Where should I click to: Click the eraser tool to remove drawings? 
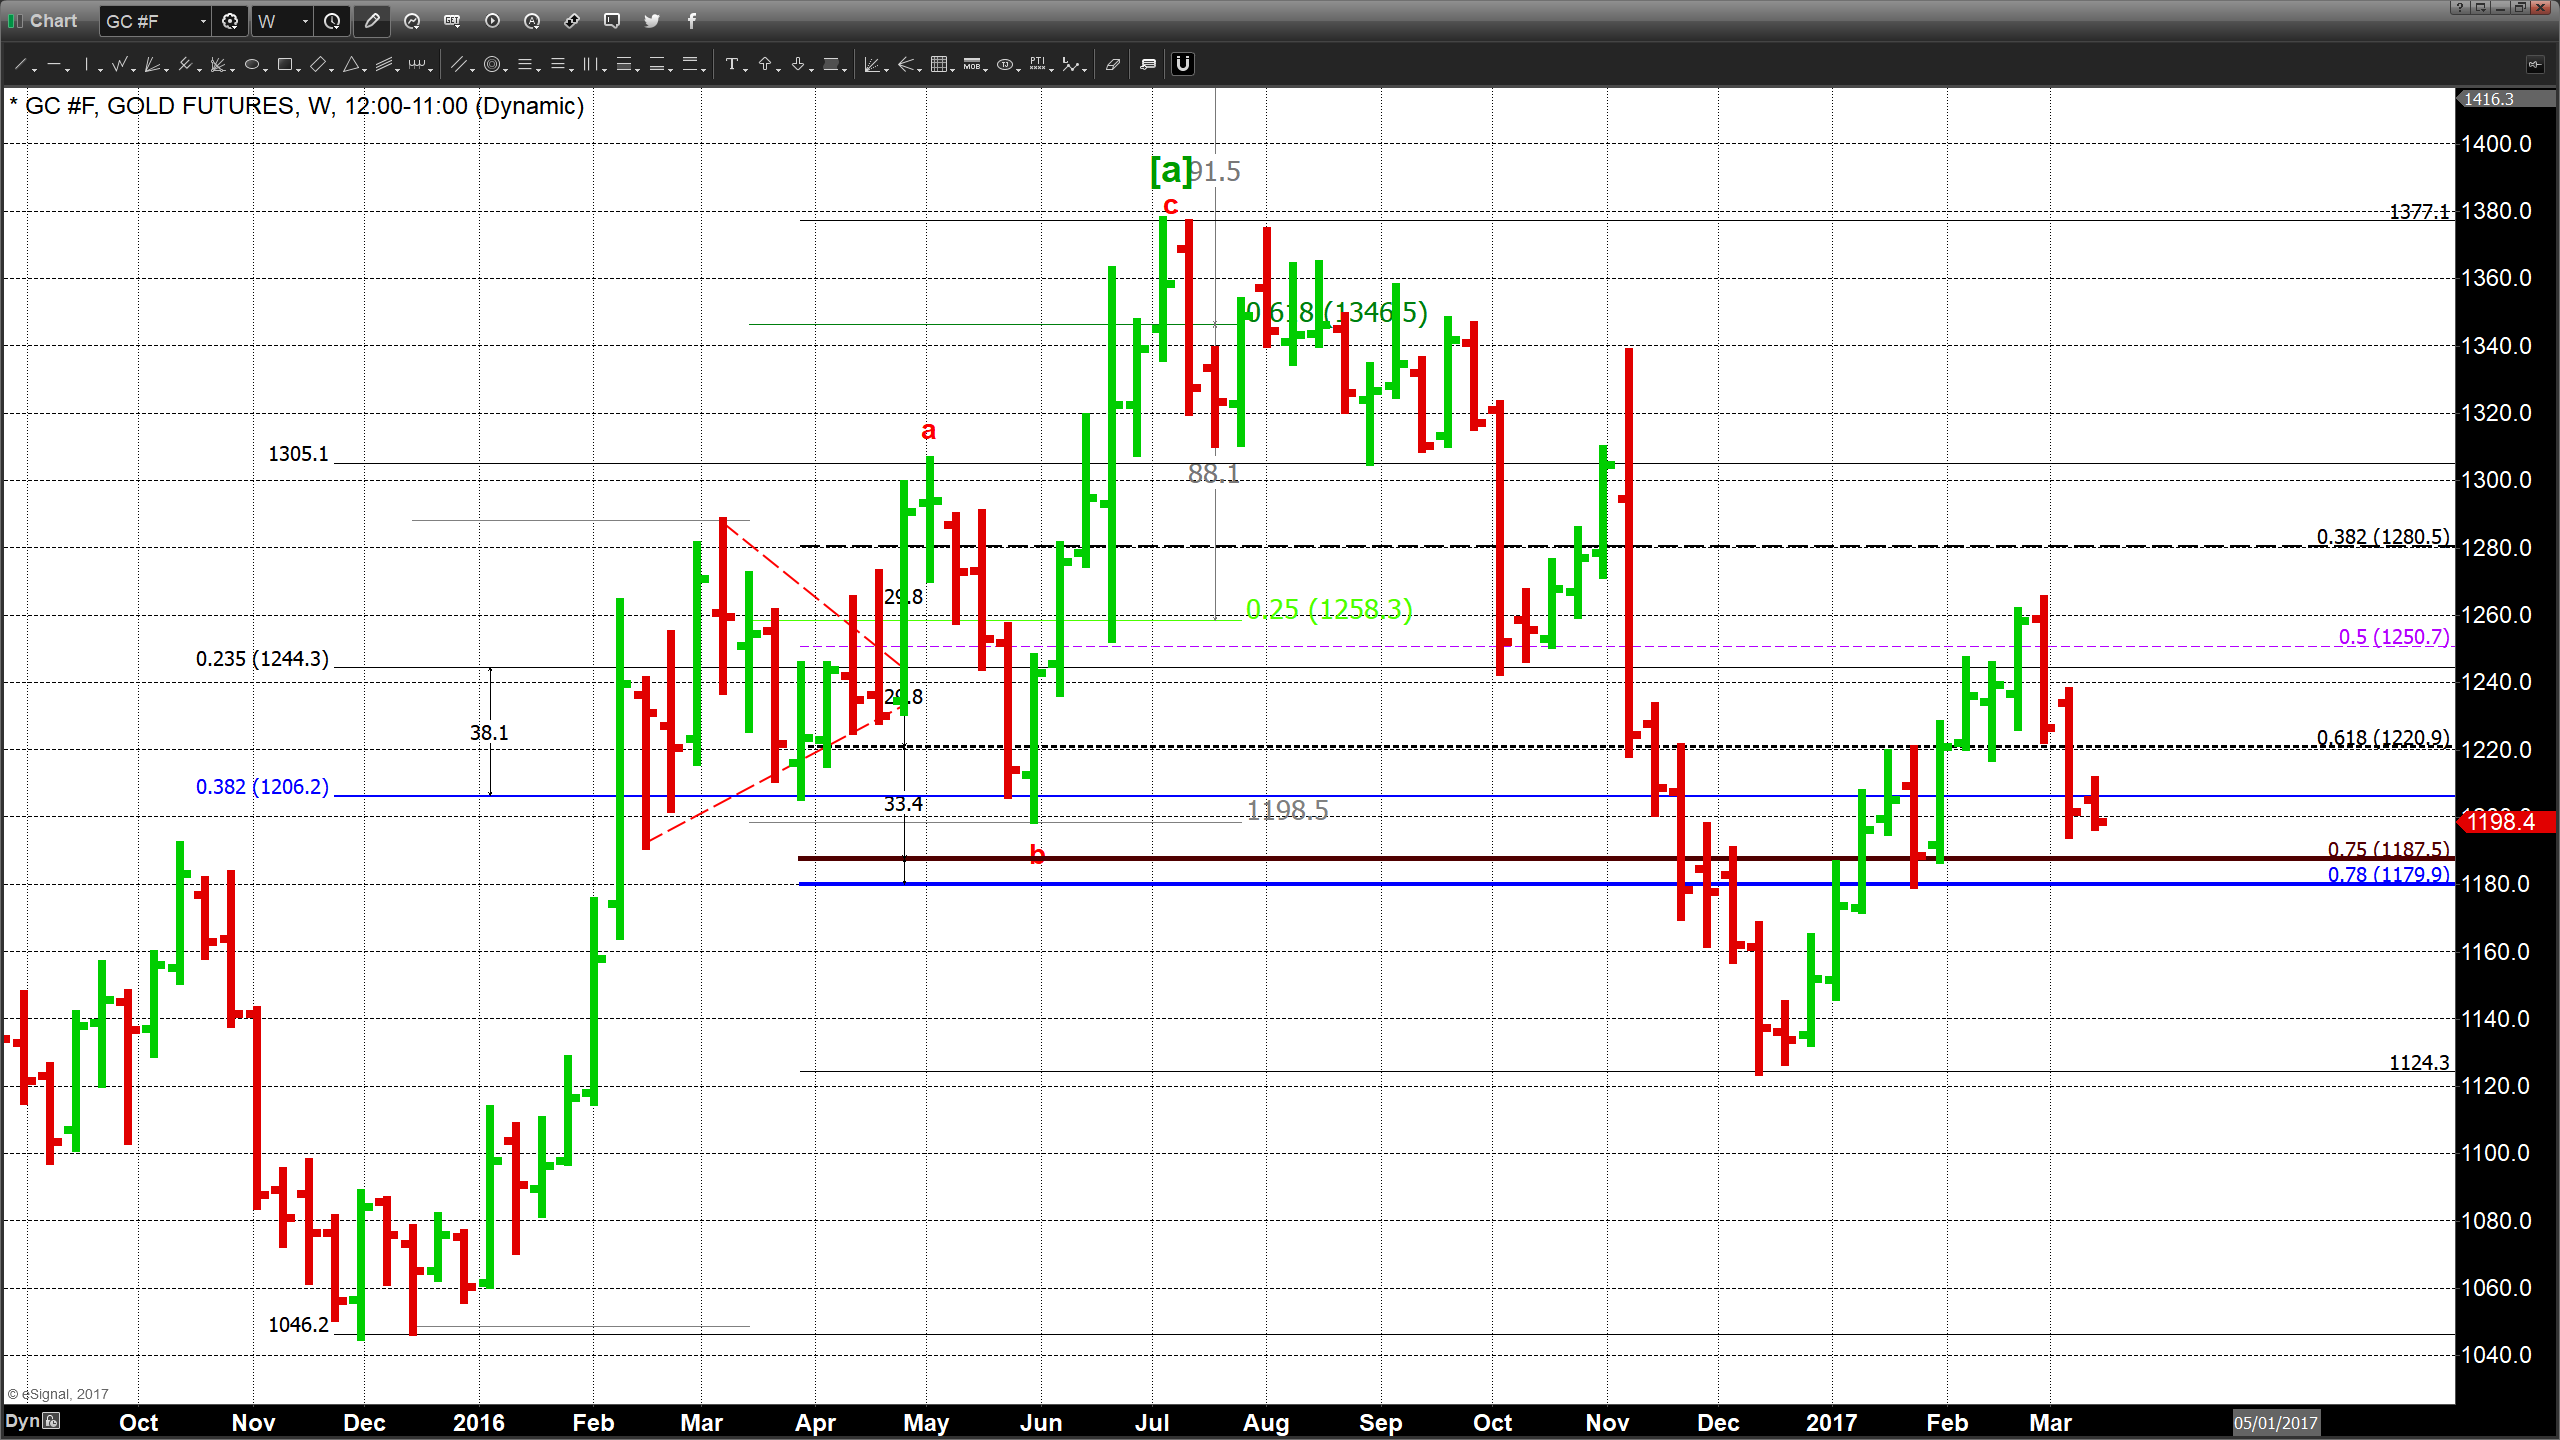coord(1113,65)
